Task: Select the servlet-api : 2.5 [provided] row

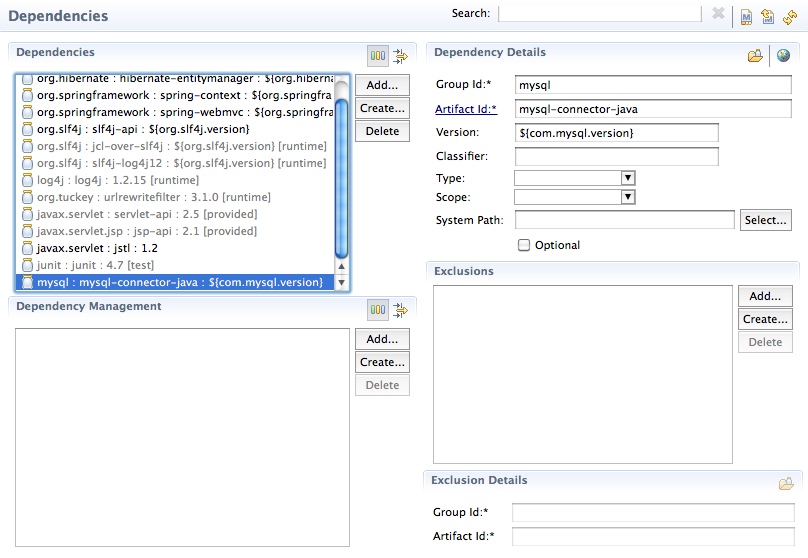Action: coord(175,214)
